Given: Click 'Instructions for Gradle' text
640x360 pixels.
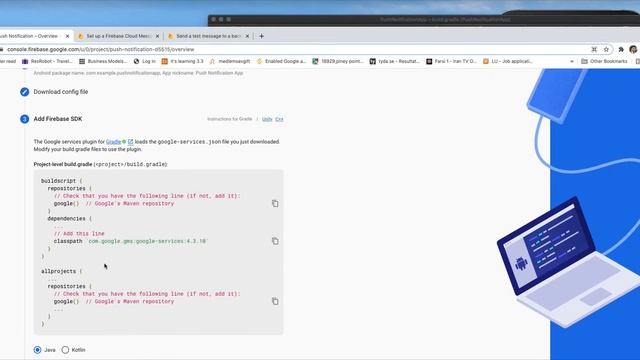Looking at the screenshot, I should pyautogui.click(x=229, y=119).
